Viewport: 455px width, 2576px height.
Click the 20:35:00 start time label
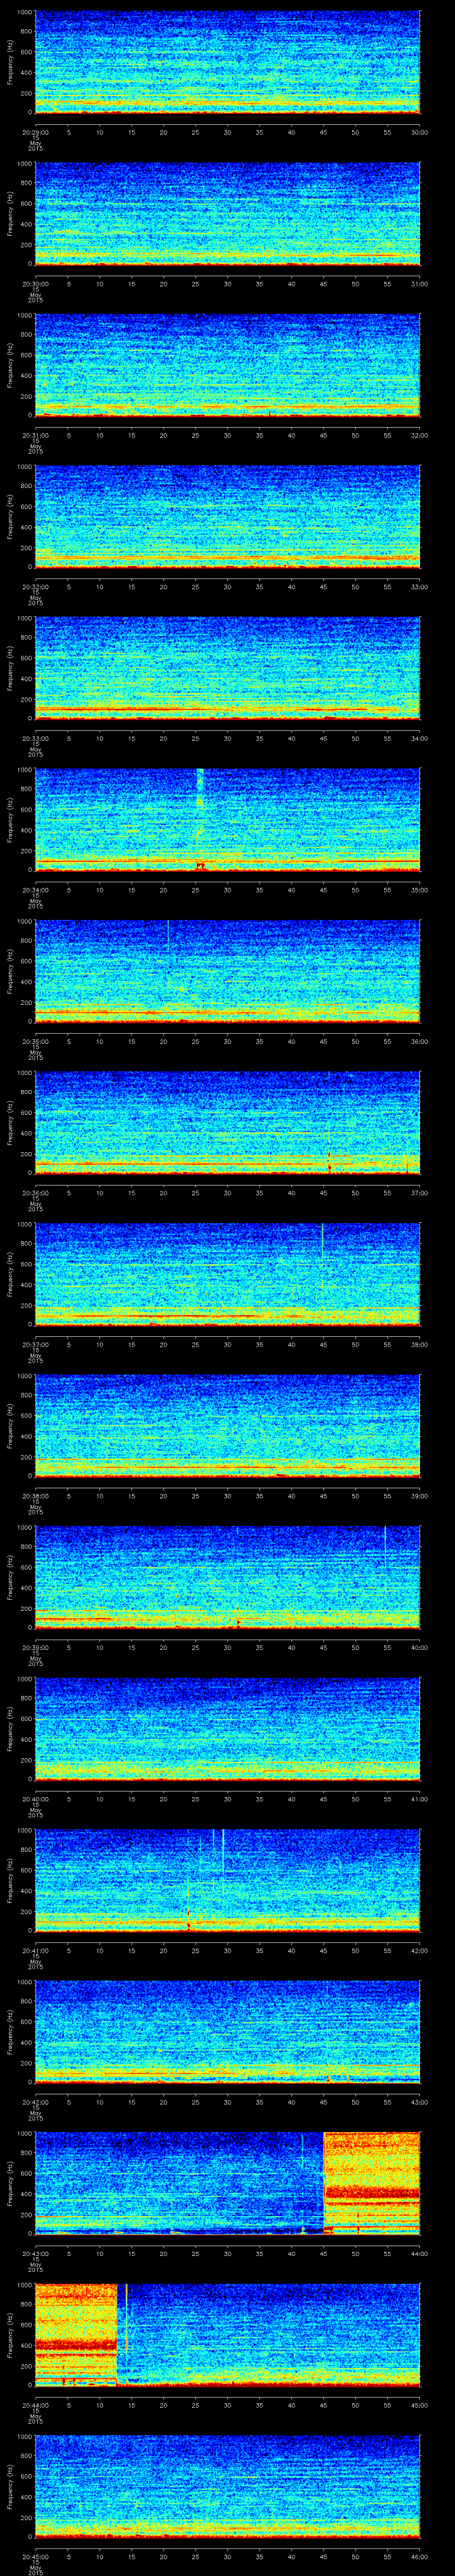[x=36, y=1041]
